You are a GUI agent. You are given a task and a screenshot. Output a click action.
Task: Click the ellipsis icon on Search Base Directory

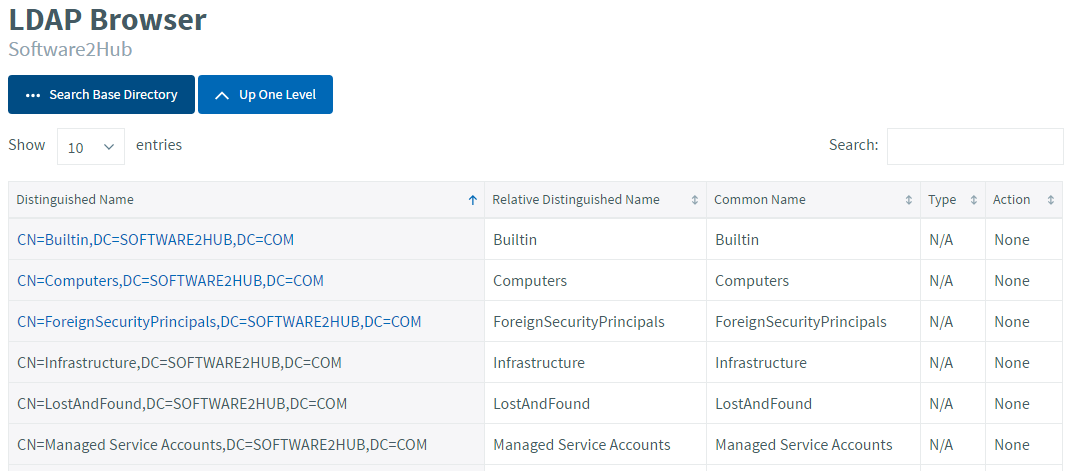tap(33, 96)
